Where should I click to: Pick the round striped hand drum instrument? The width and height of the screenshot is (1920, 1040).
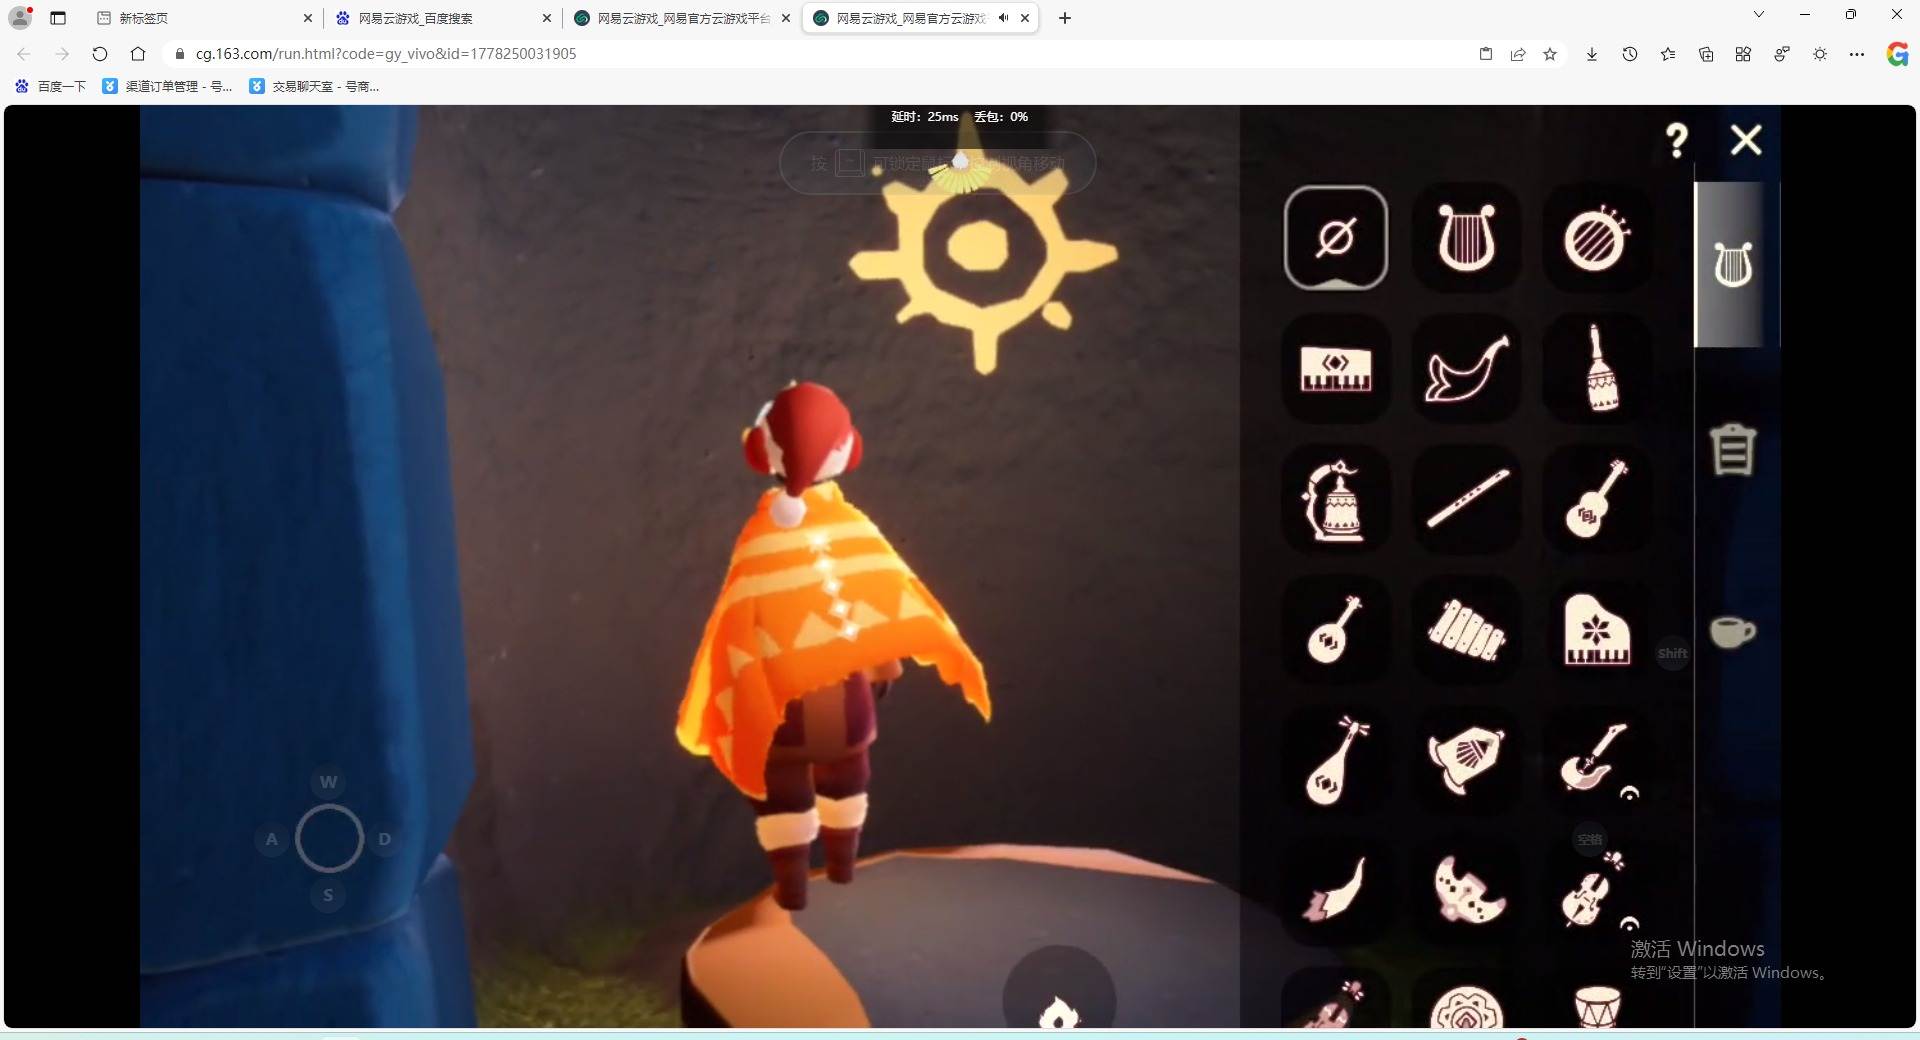pyautogui.click(x=1596, y=238)
